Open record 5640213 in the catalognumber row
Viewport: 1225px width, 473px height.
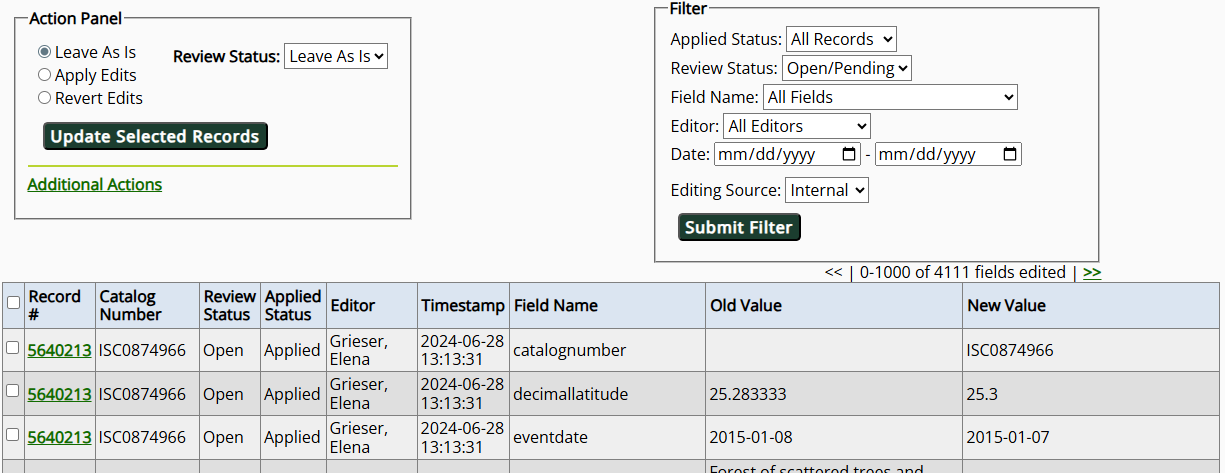point(59,351)
